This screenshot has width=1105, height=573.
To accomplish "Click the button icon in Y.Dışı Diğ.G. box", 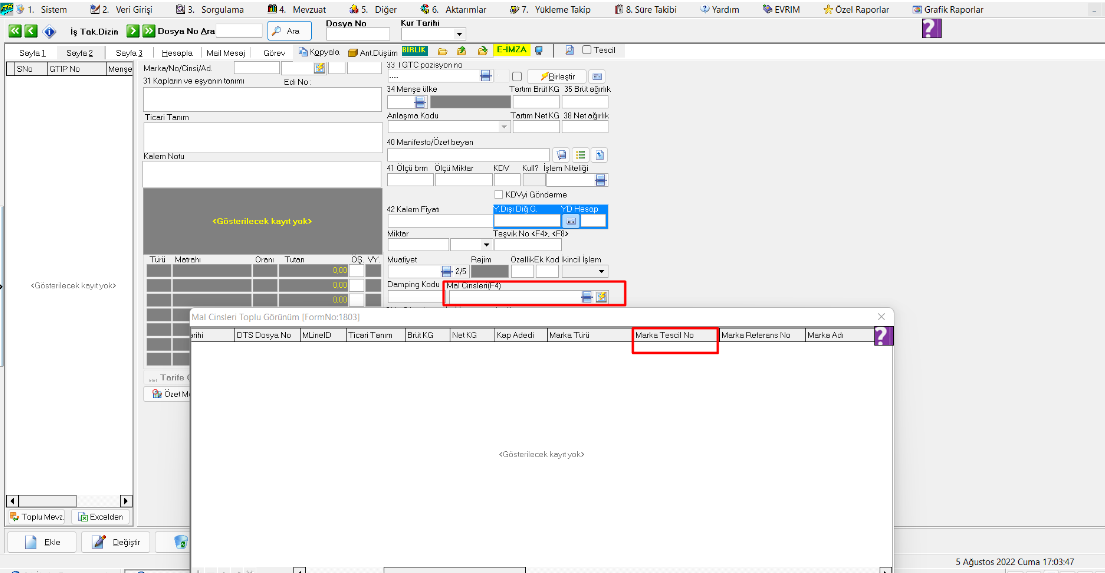I will point(571,221).
